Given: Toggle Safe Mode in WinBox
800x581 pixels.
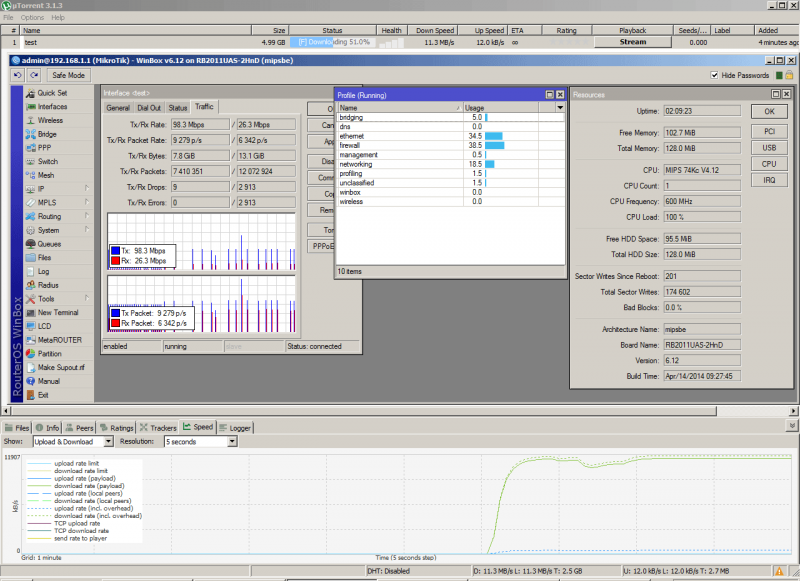Looking at the screenshot, I should point(68,75).
